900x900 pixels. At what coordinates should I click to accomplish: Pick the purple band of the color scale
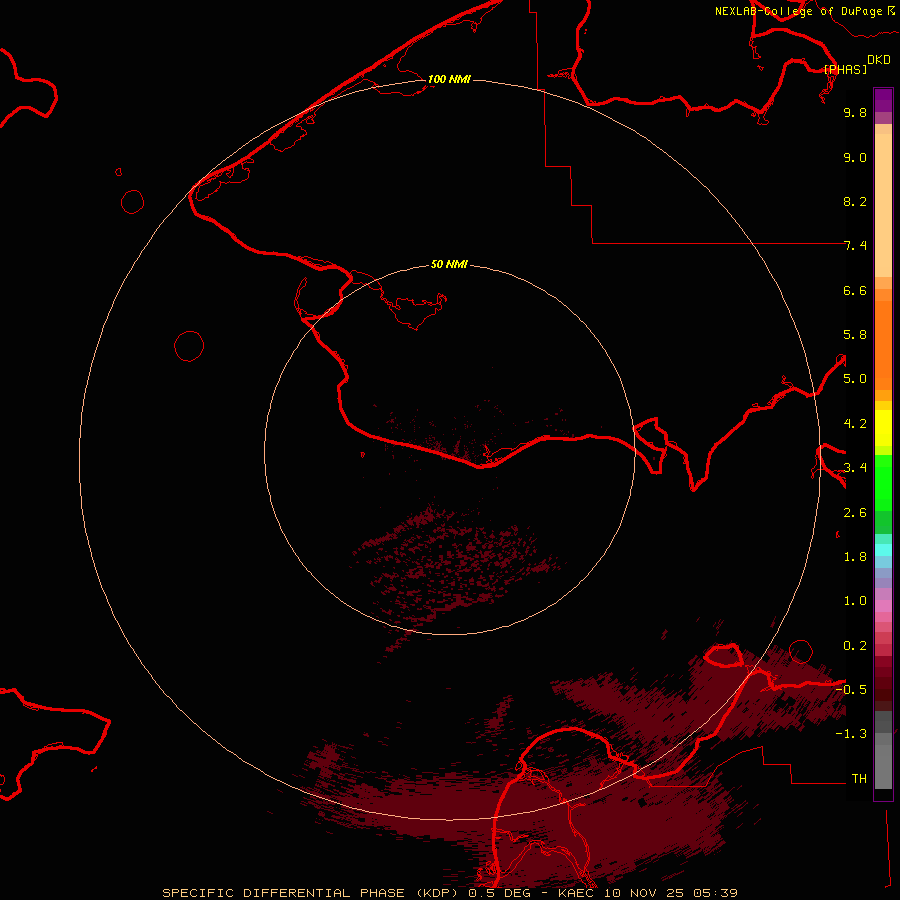[x=883, y=100]
